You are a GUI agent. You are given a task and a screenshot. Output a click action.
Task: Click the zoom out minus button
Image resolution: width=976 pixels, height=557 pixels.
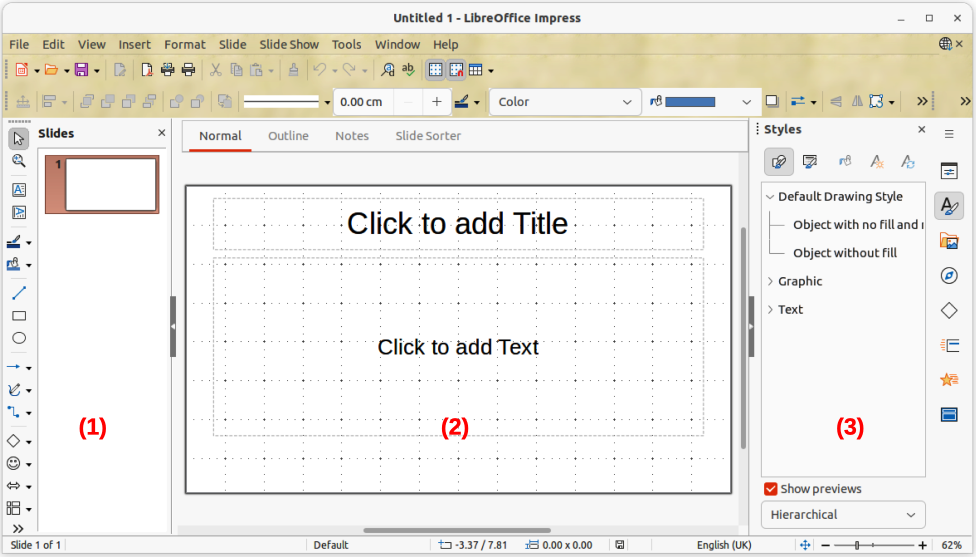coord(825,545)
